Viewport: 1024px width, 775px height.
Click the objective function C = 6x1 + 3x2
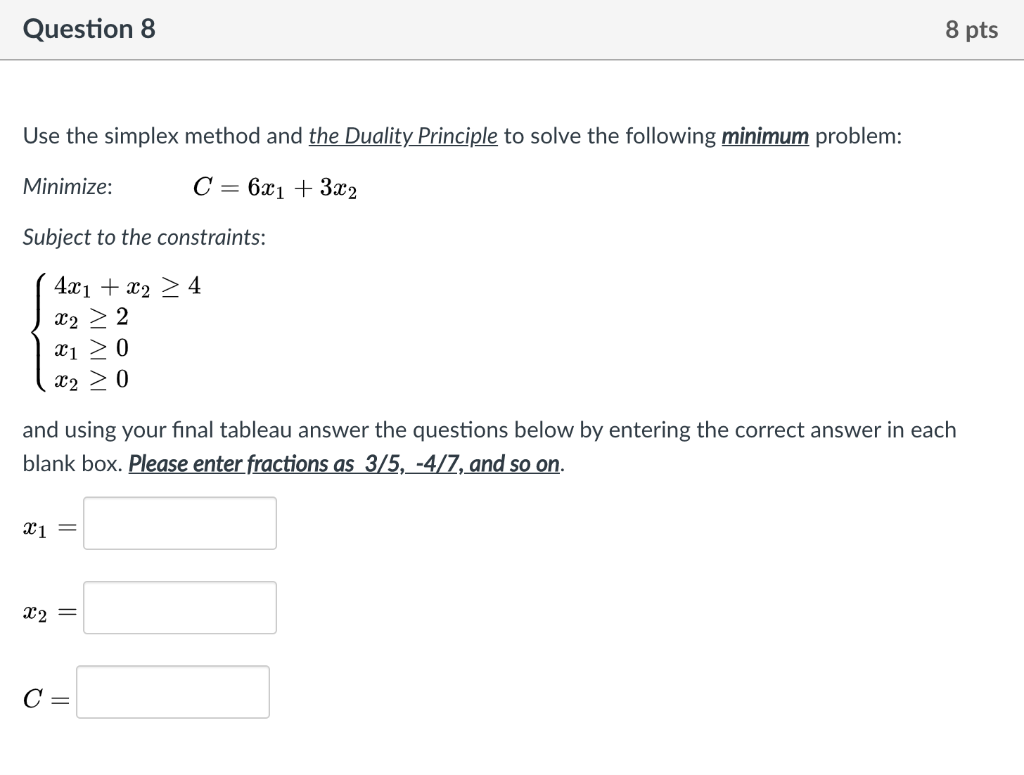pos(277,186)
